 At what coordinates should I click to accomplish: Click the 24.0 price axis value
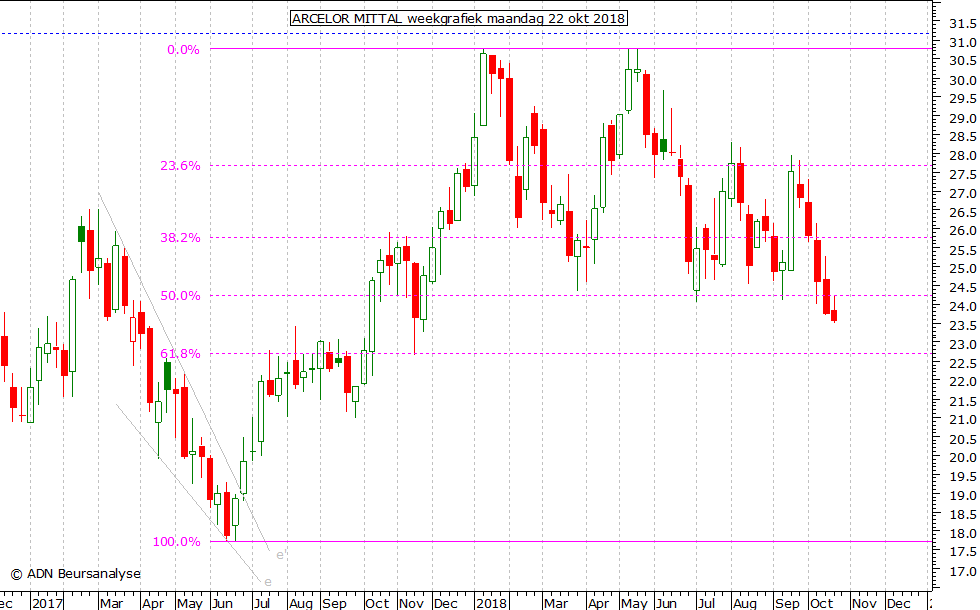pyautogui.click(x=962, y=306)
